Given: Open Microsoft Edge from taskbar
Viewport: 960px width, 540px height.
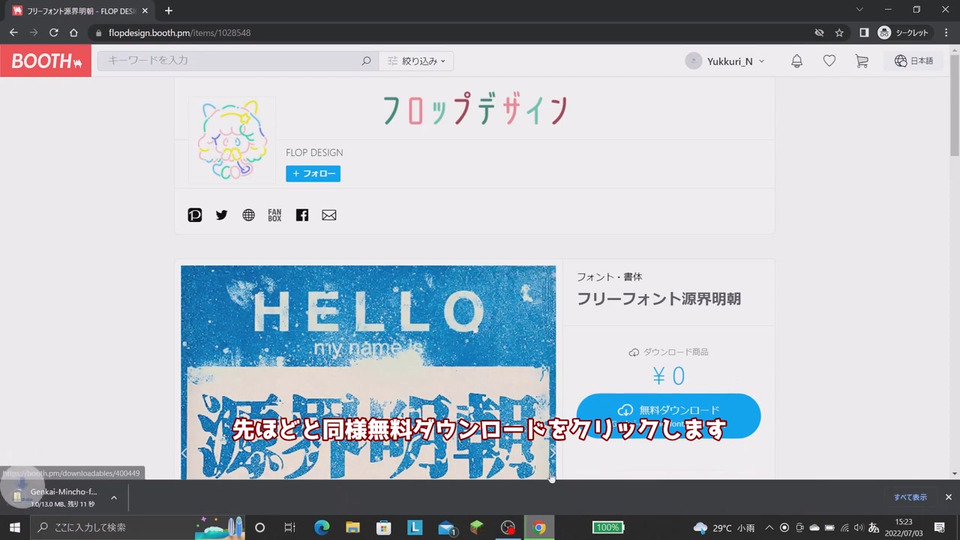Looking at the screenshot, I should point(321,527).
